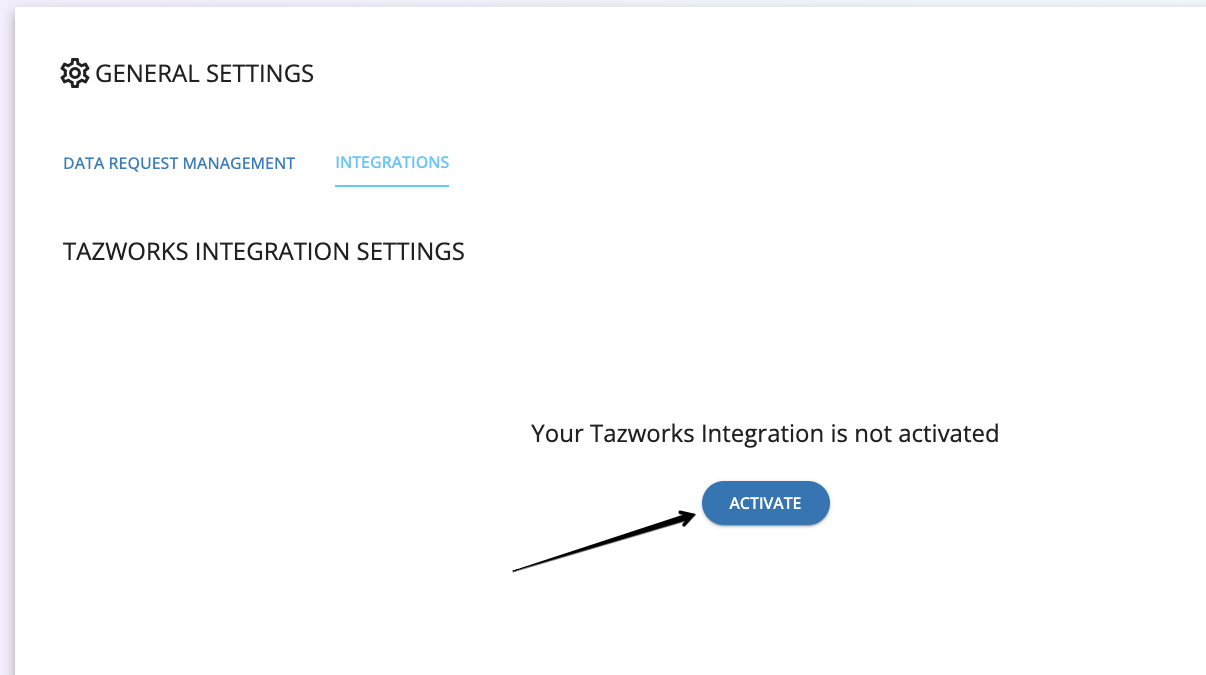Open the Data Request Management tab
This screenshot has height=675, width=1206.
(x=179, y=163)
